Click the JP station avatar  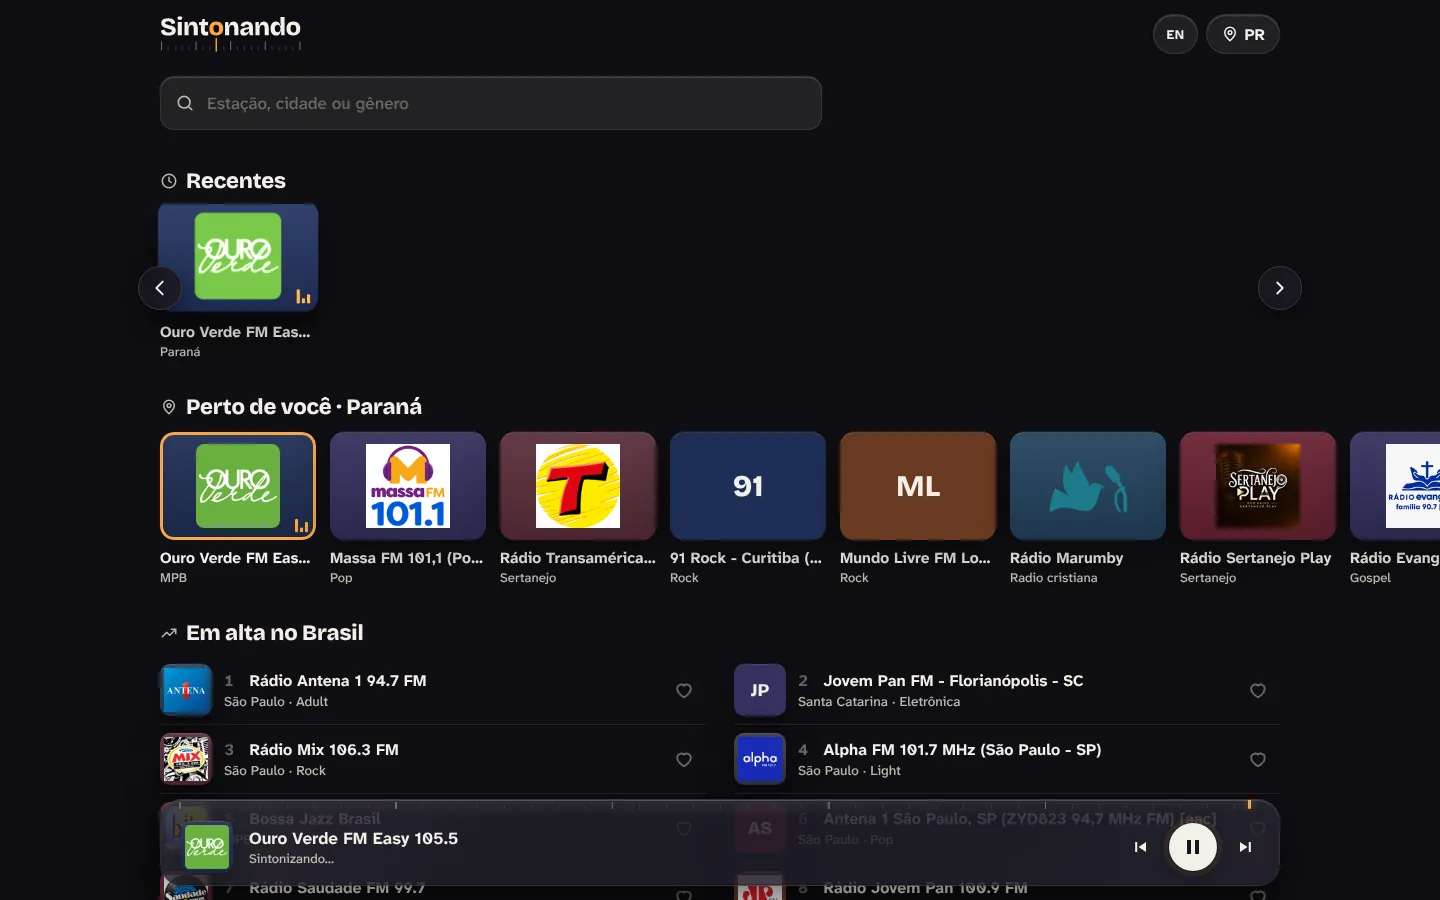(x=760, y=690)
